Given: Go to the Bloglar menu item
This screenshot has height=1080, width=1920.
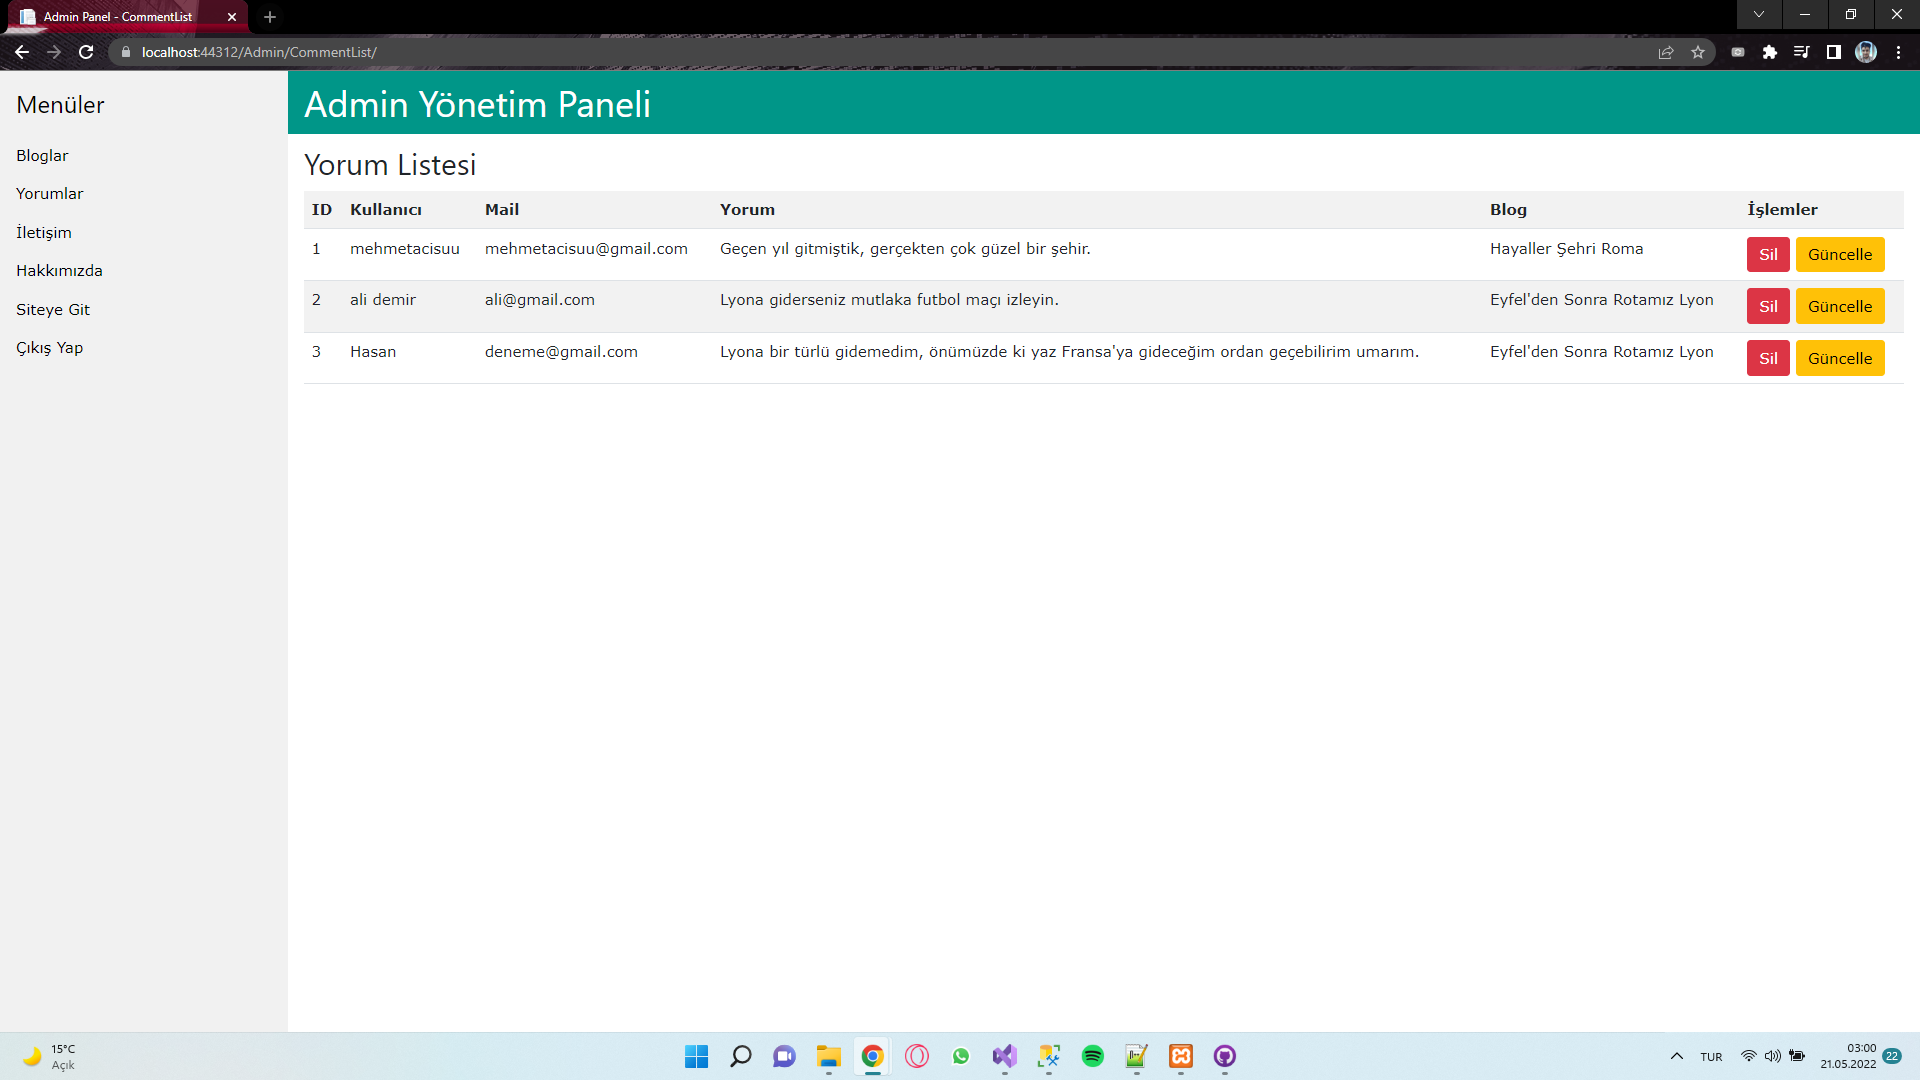Looking at the screenshot, I should [42, 156].
